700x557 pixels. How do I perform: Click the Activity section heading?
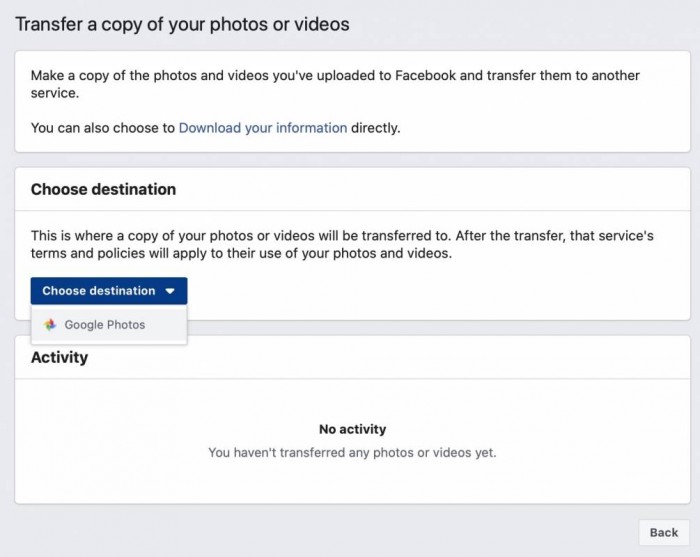point(59,357)
